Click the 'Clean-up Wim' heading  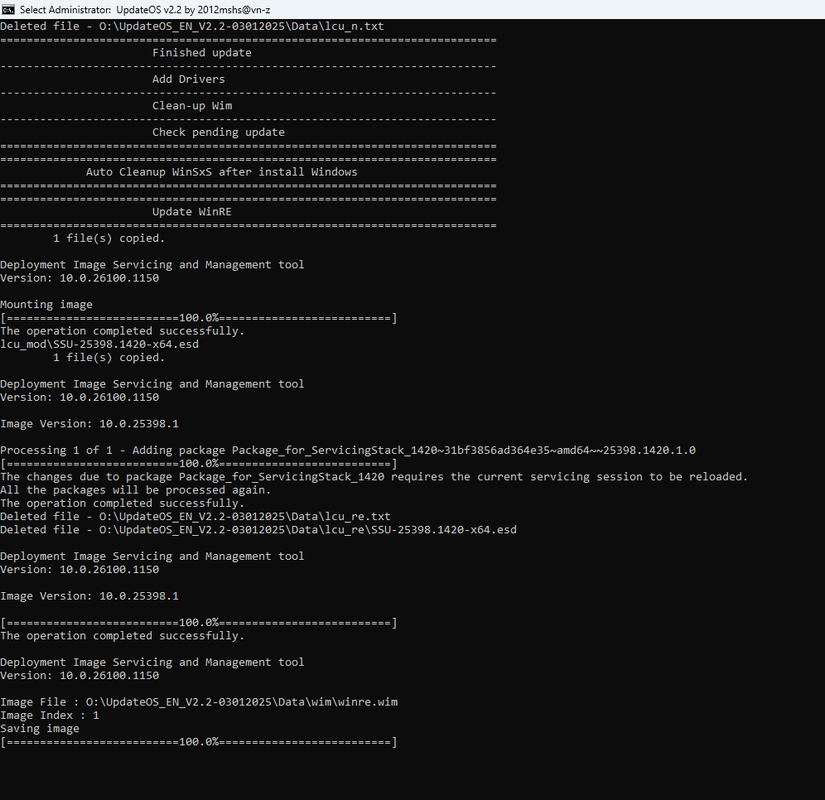192,106
